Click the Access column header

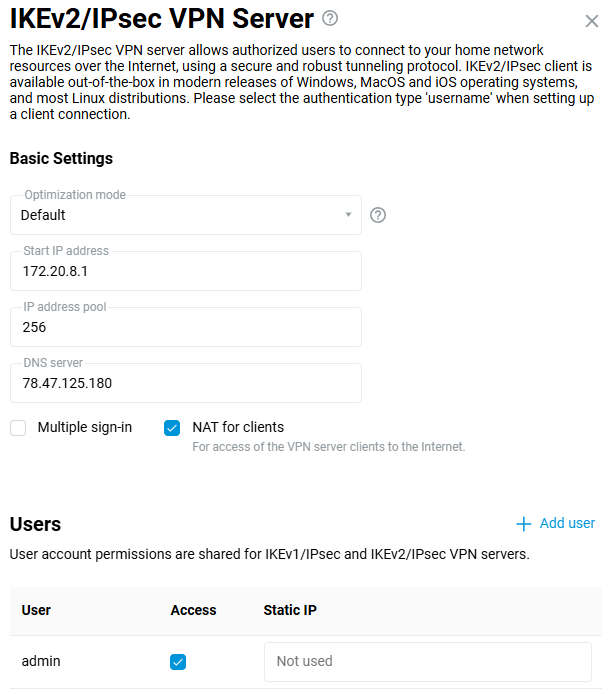coord(193,610)
